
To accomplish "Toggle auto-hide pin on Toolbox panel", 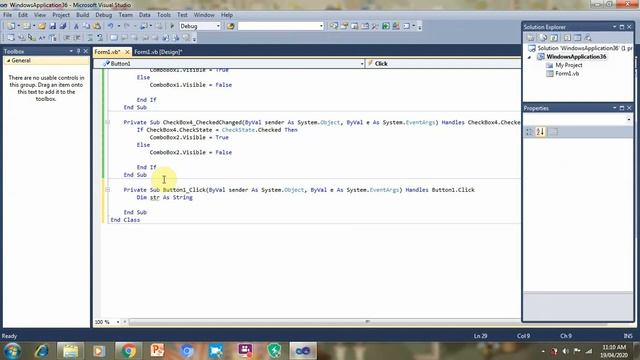I will (78, 51).
